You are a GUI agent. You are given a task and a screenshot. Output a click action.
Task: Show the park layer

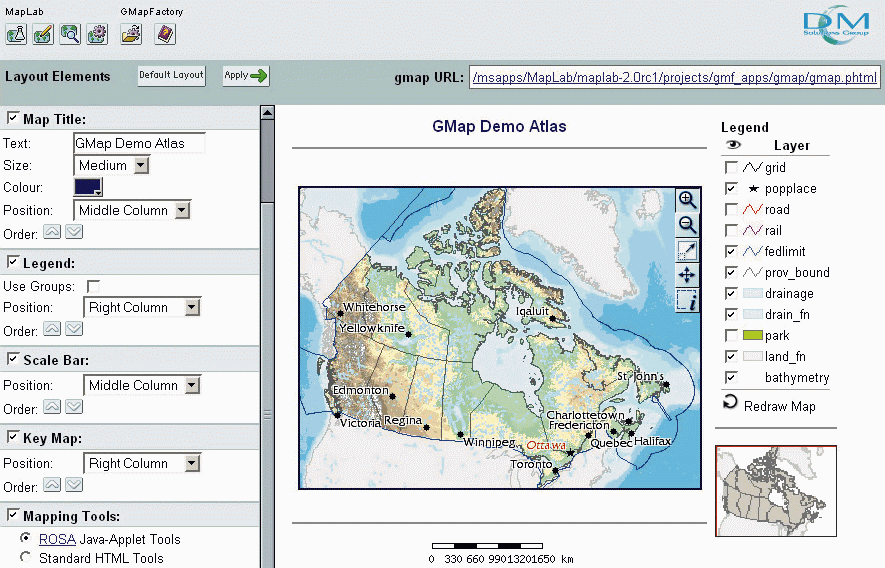point(731,335)
